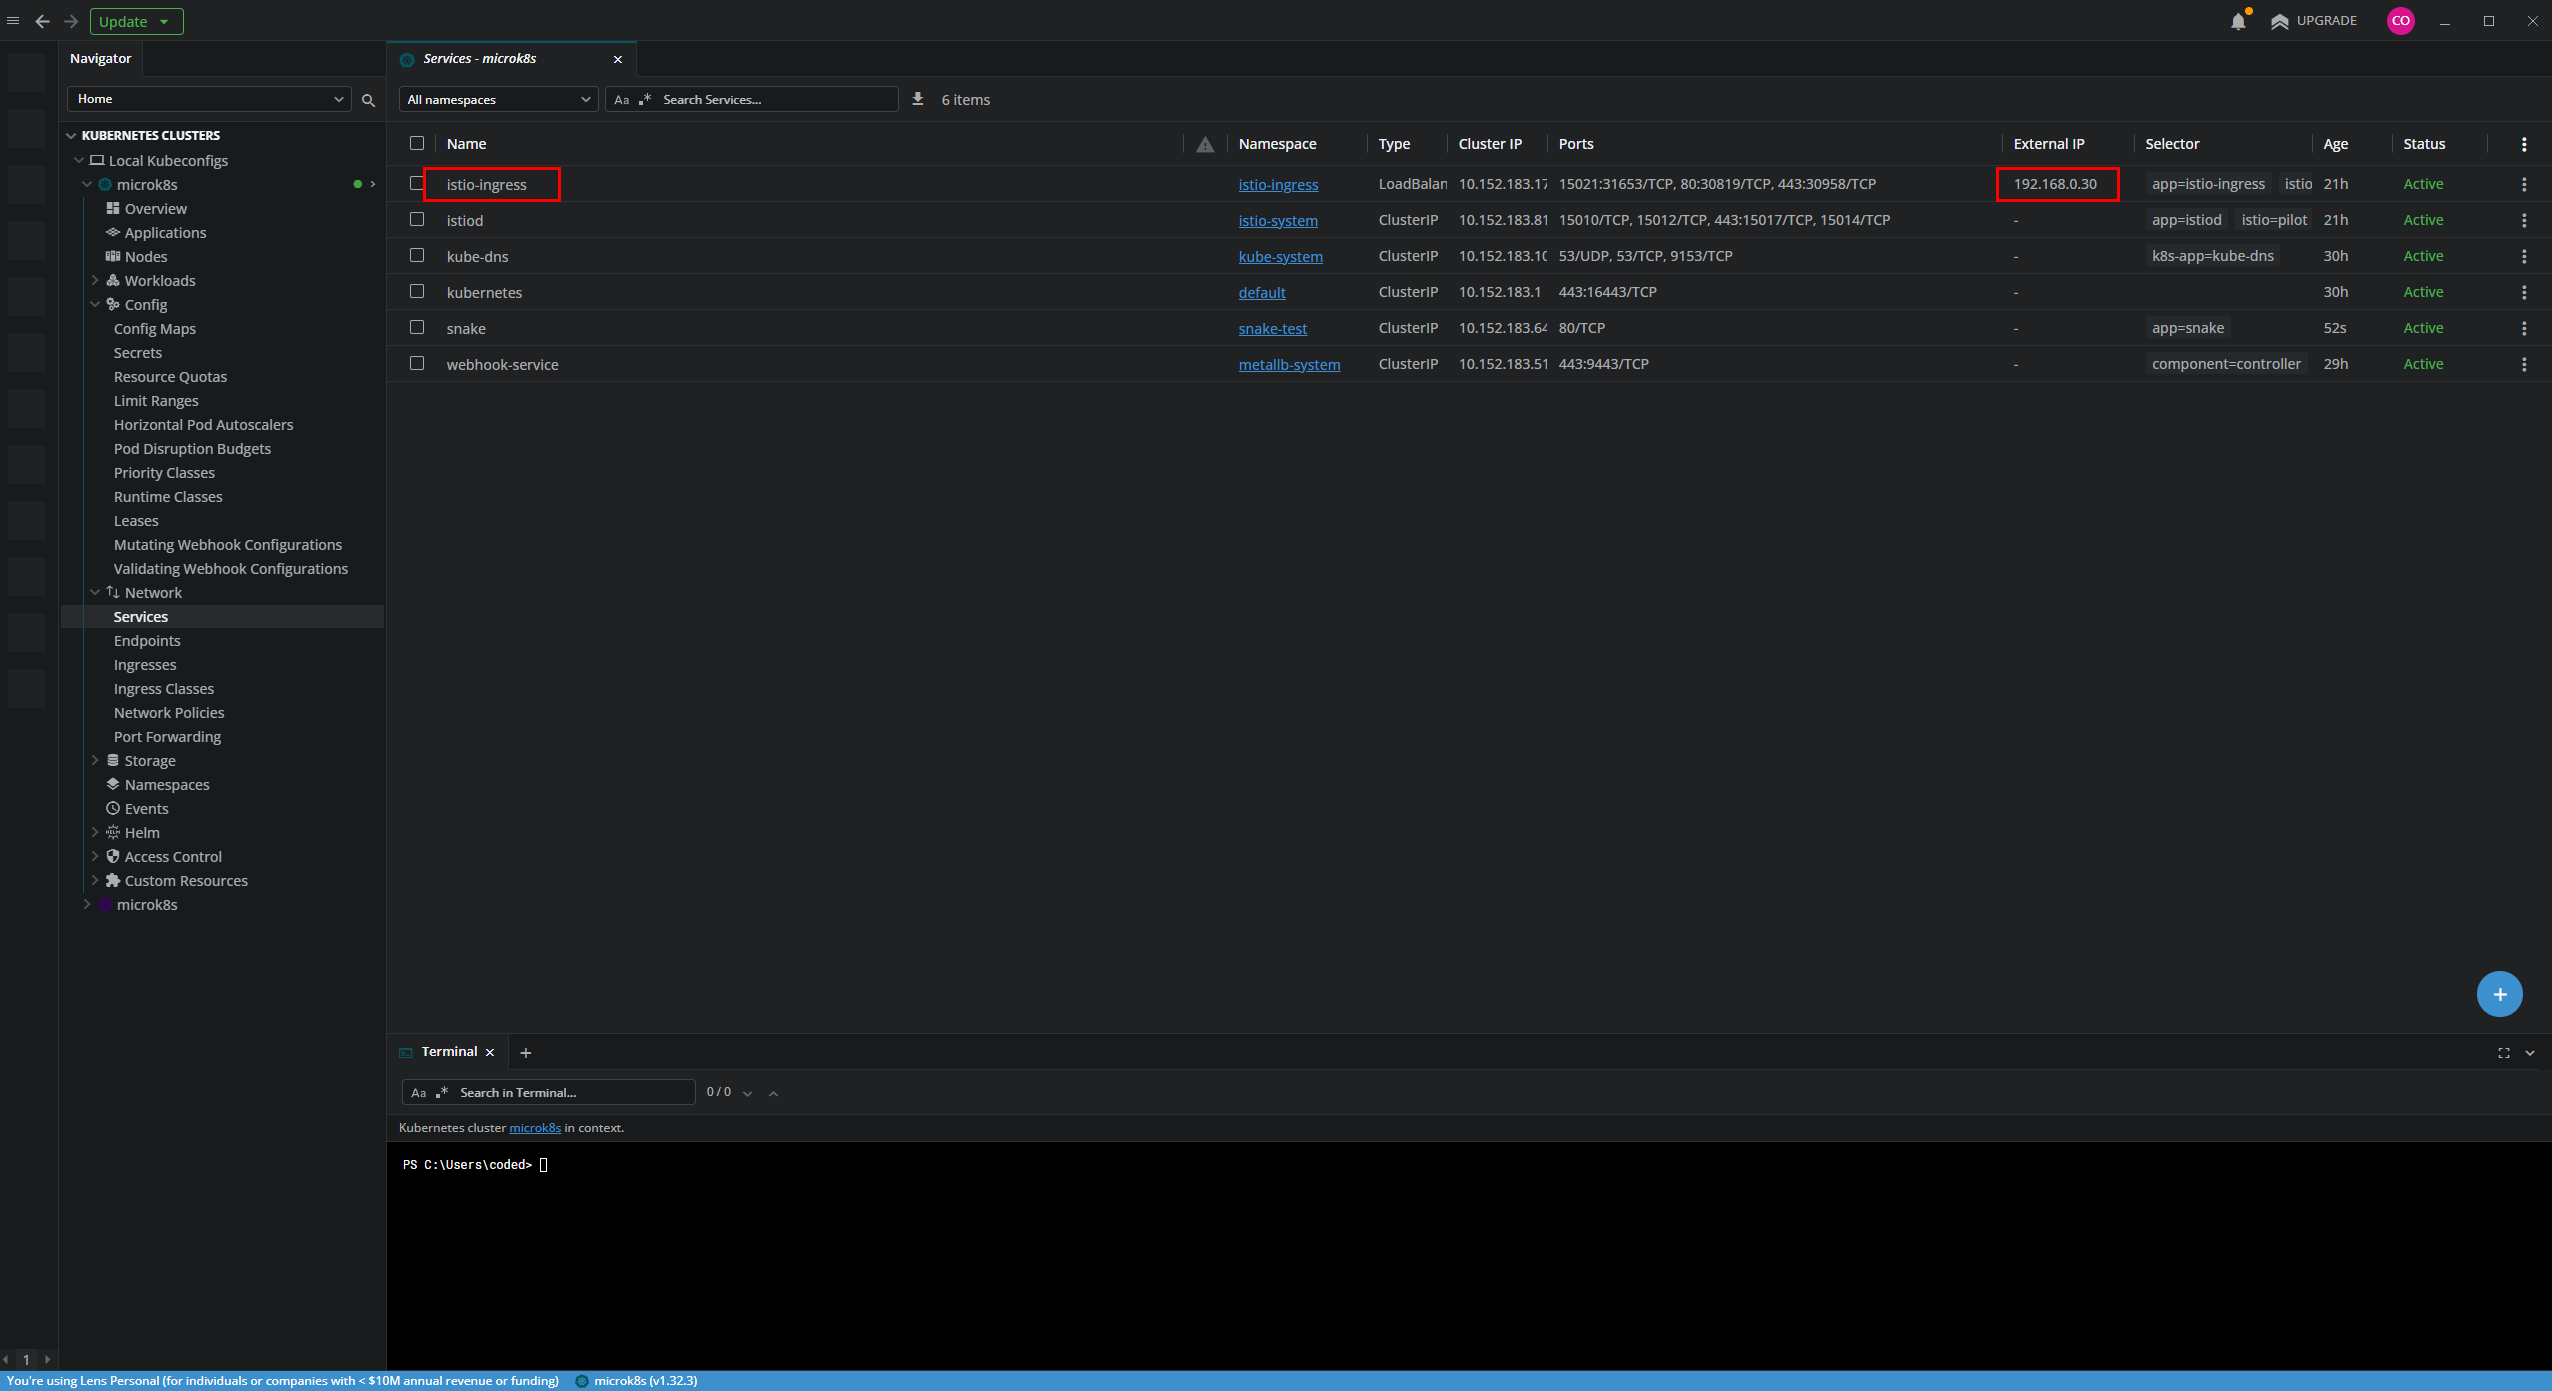Maximize the terminal panel icon

pos(2504,1053)
